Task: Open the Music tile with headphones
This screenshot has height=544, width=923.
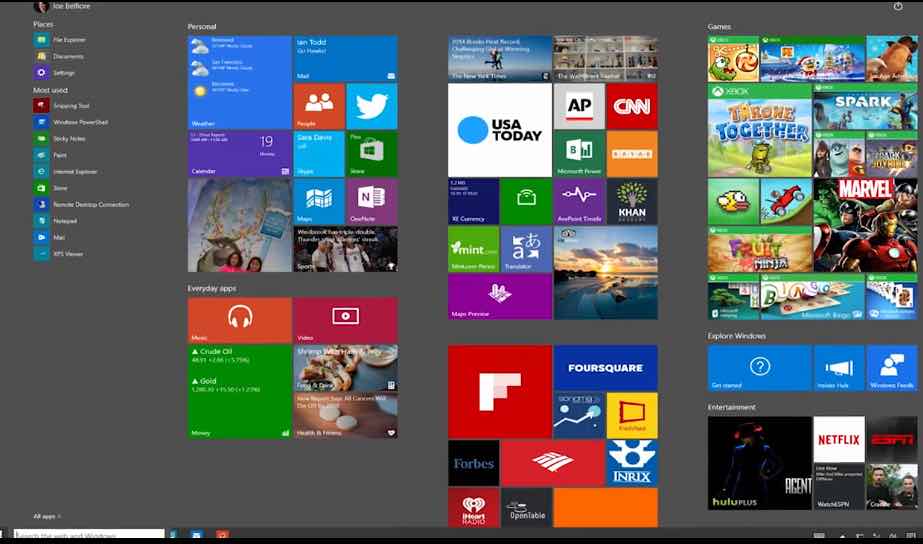Action: pyautogui.click(x=239, y=320)
